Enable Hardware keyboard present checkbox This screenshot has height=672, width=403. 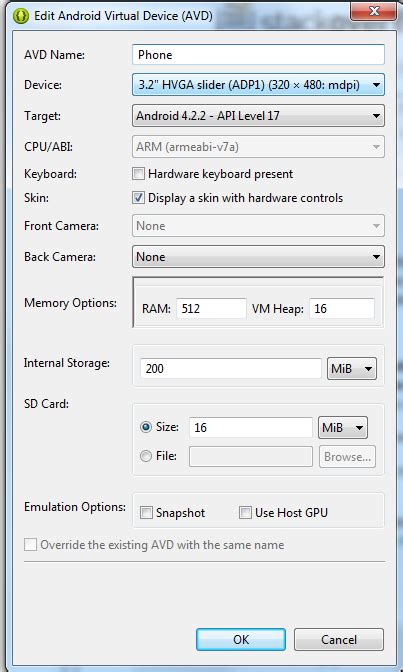138,174
